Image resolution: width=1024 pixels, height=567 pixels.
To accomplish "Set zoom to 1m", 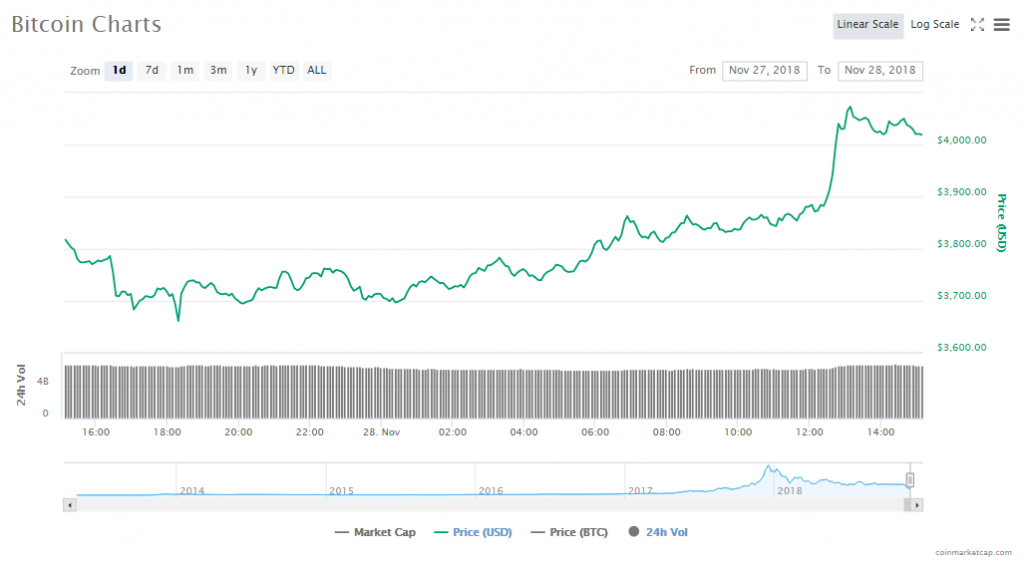I will (185, 70).
